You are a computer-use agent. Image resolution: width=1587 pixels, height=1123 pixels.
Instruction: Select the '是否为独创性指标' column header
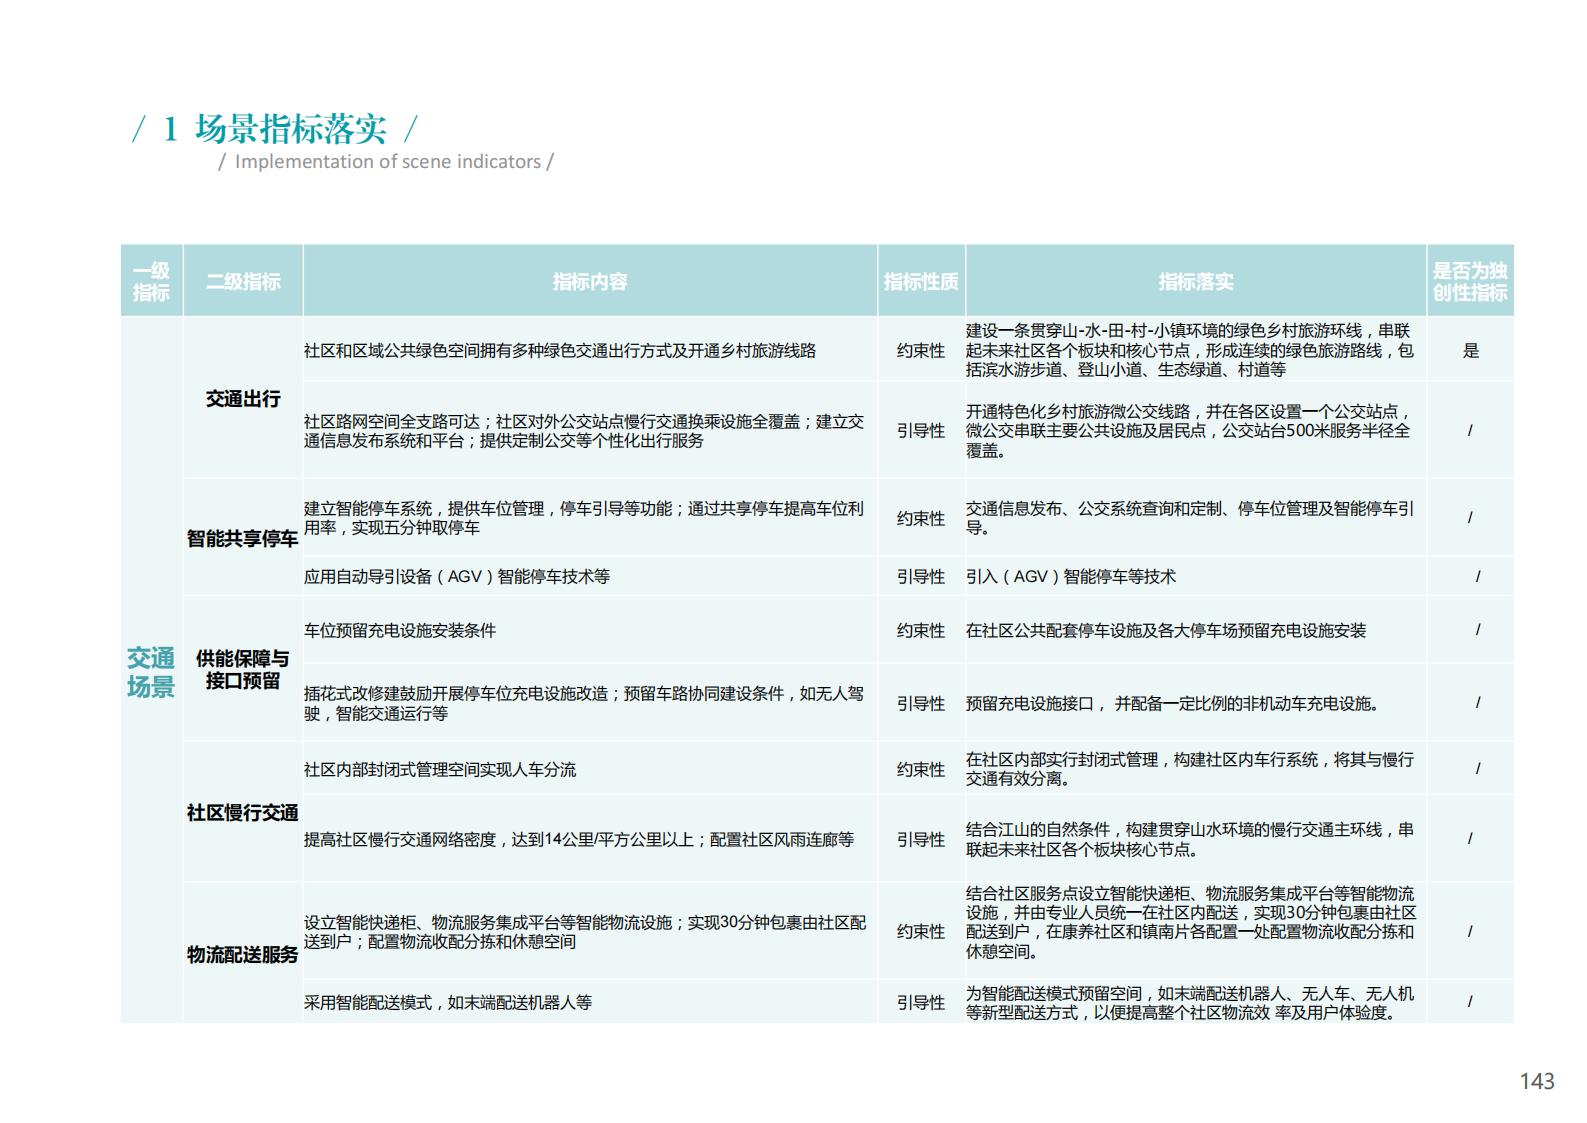[1470, 281]
